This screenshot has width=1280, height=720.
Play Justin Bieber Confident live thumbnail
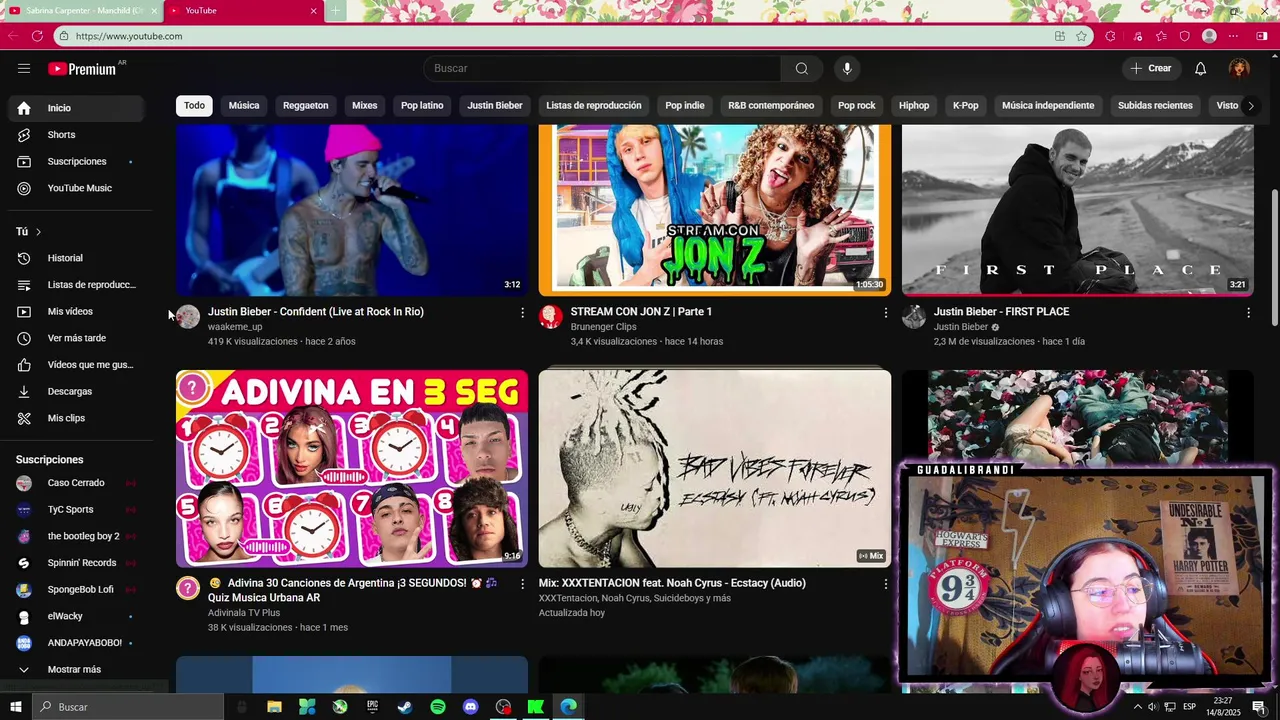click(x=352, y=210)
